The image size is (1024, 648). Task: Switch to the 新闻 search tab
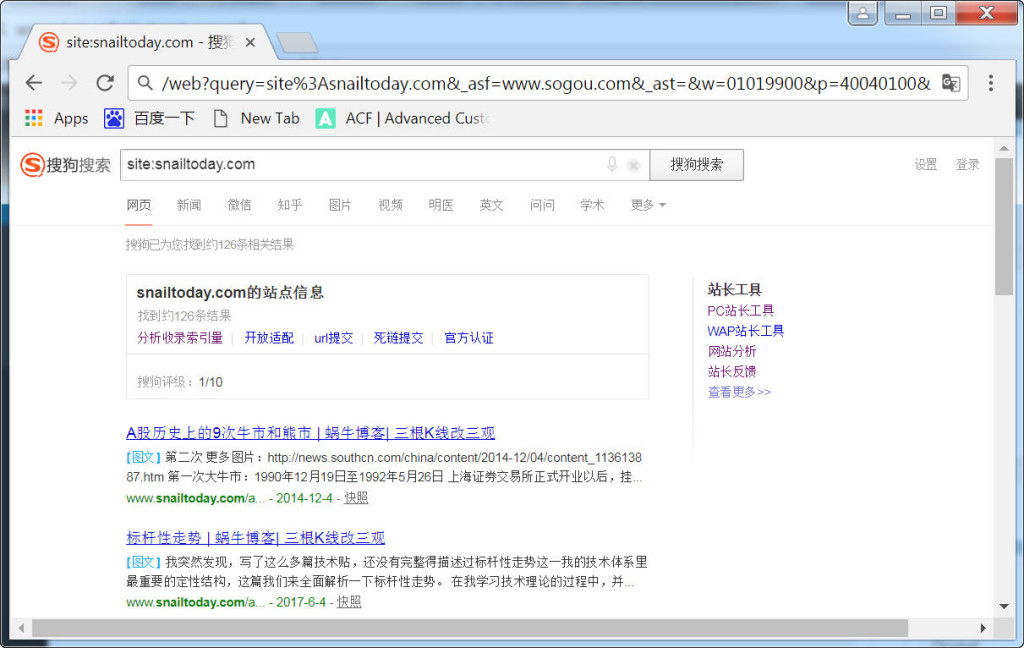189,205
